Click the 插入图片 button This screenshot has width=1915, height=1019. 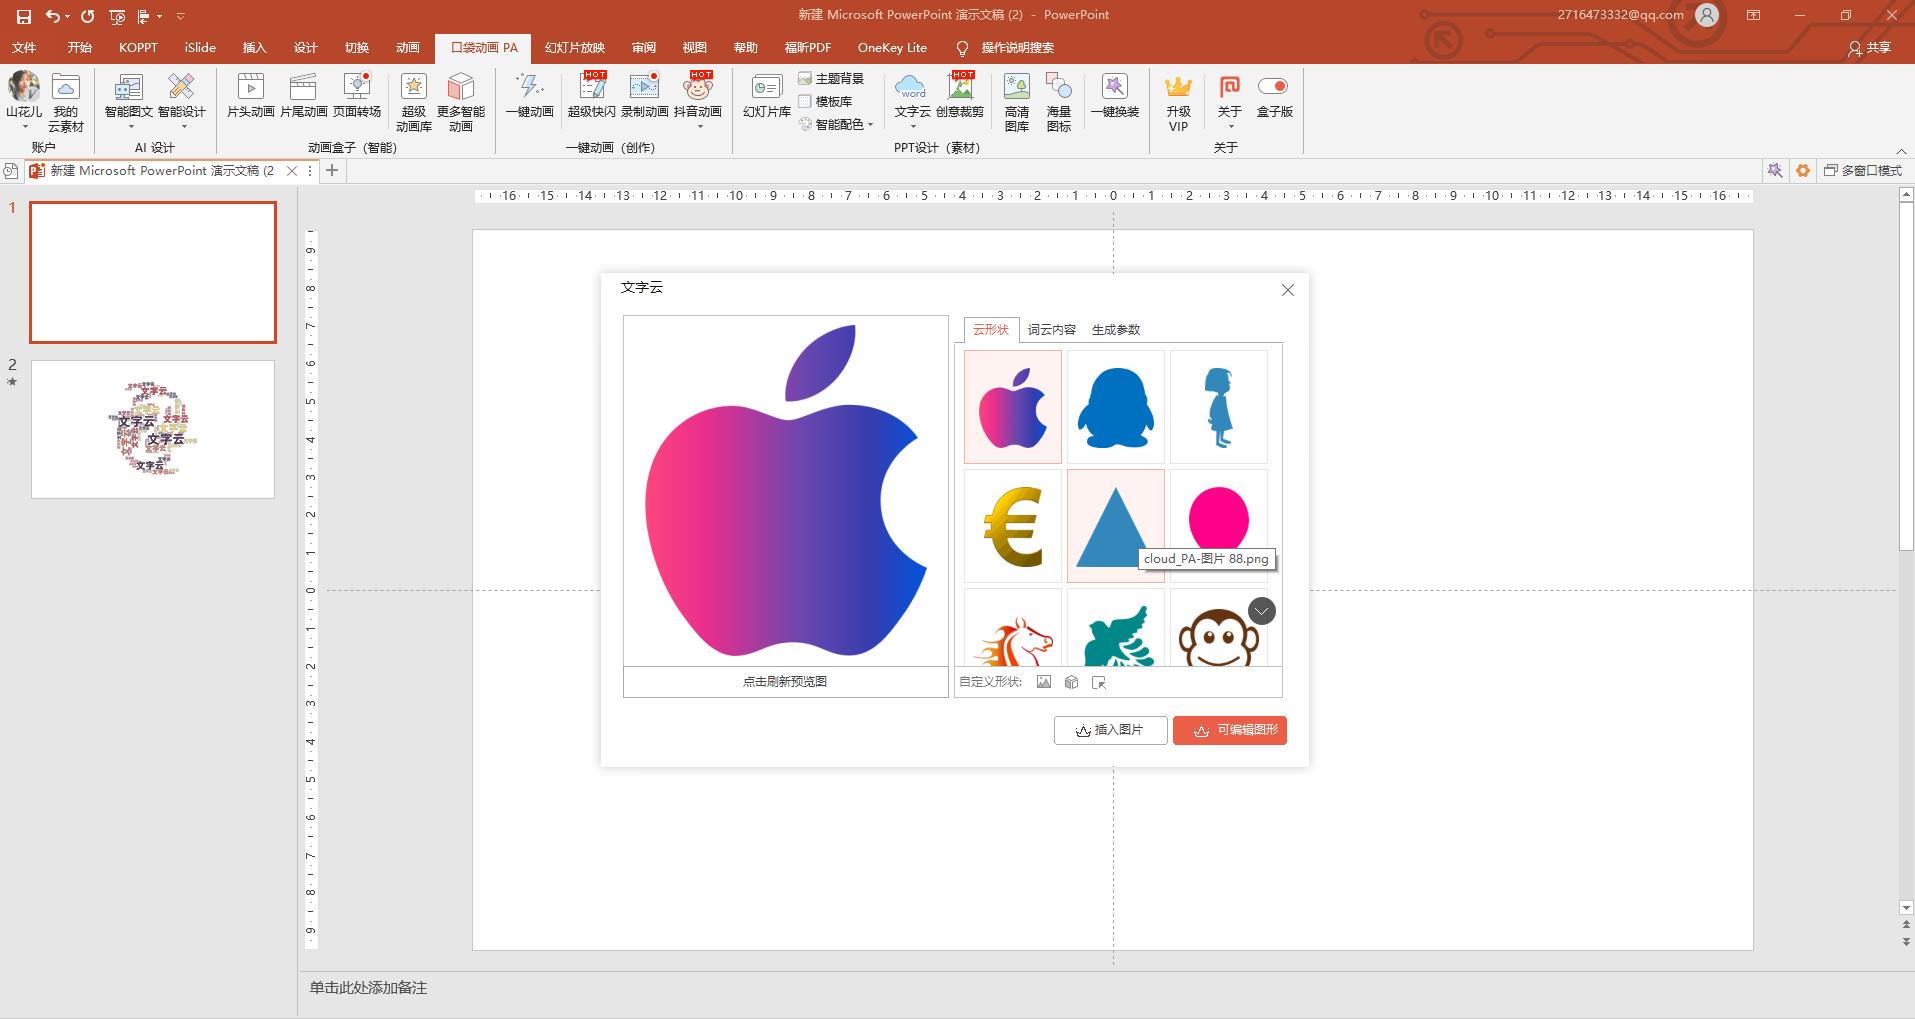(1110, 730)
